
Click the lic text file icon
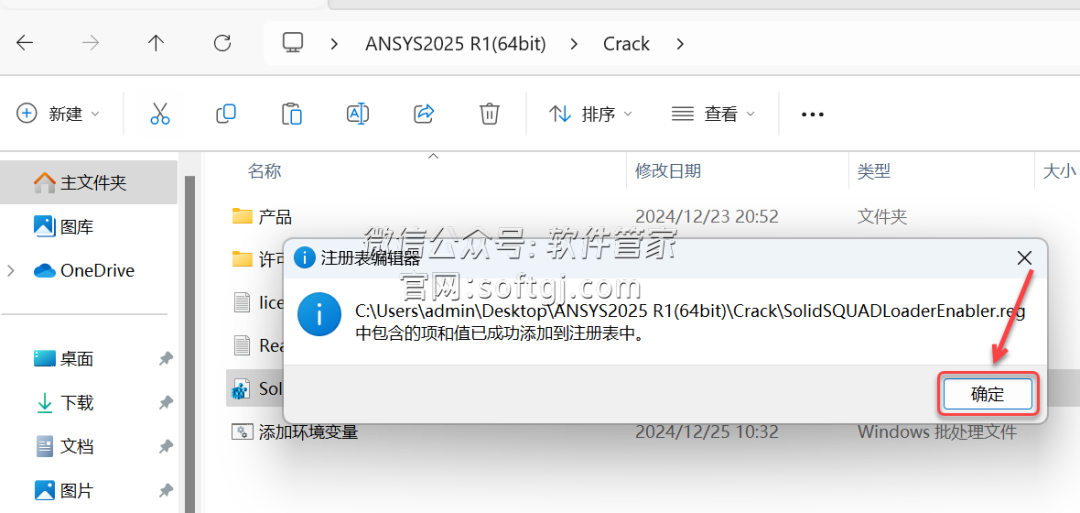pos(242,302)
